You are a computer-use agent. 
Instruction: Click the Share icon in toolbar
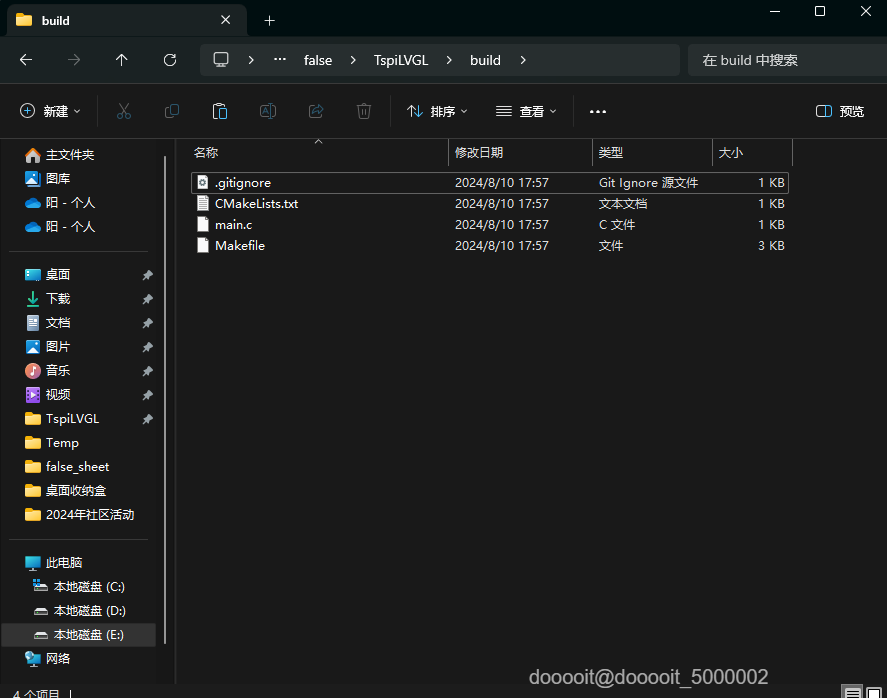pyautogui.click(x=316, y=111)
